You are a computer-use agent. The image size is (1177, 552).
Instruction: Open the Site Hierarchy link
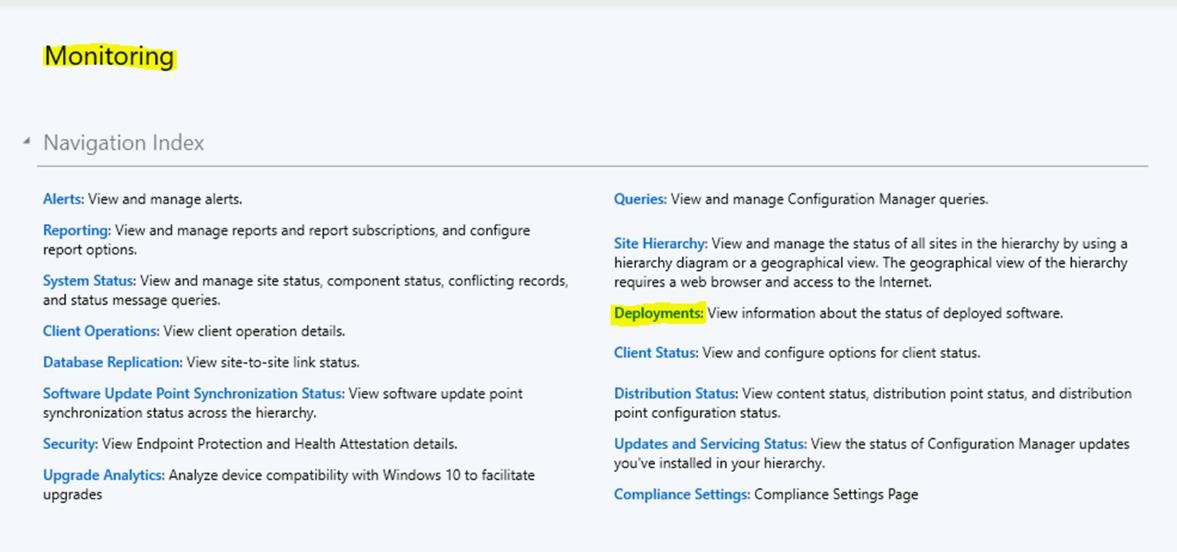point(660,243)
